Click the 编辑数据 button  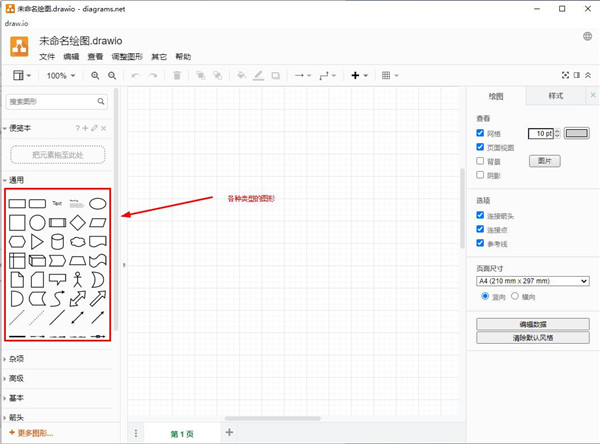click(x=532, y=324)
